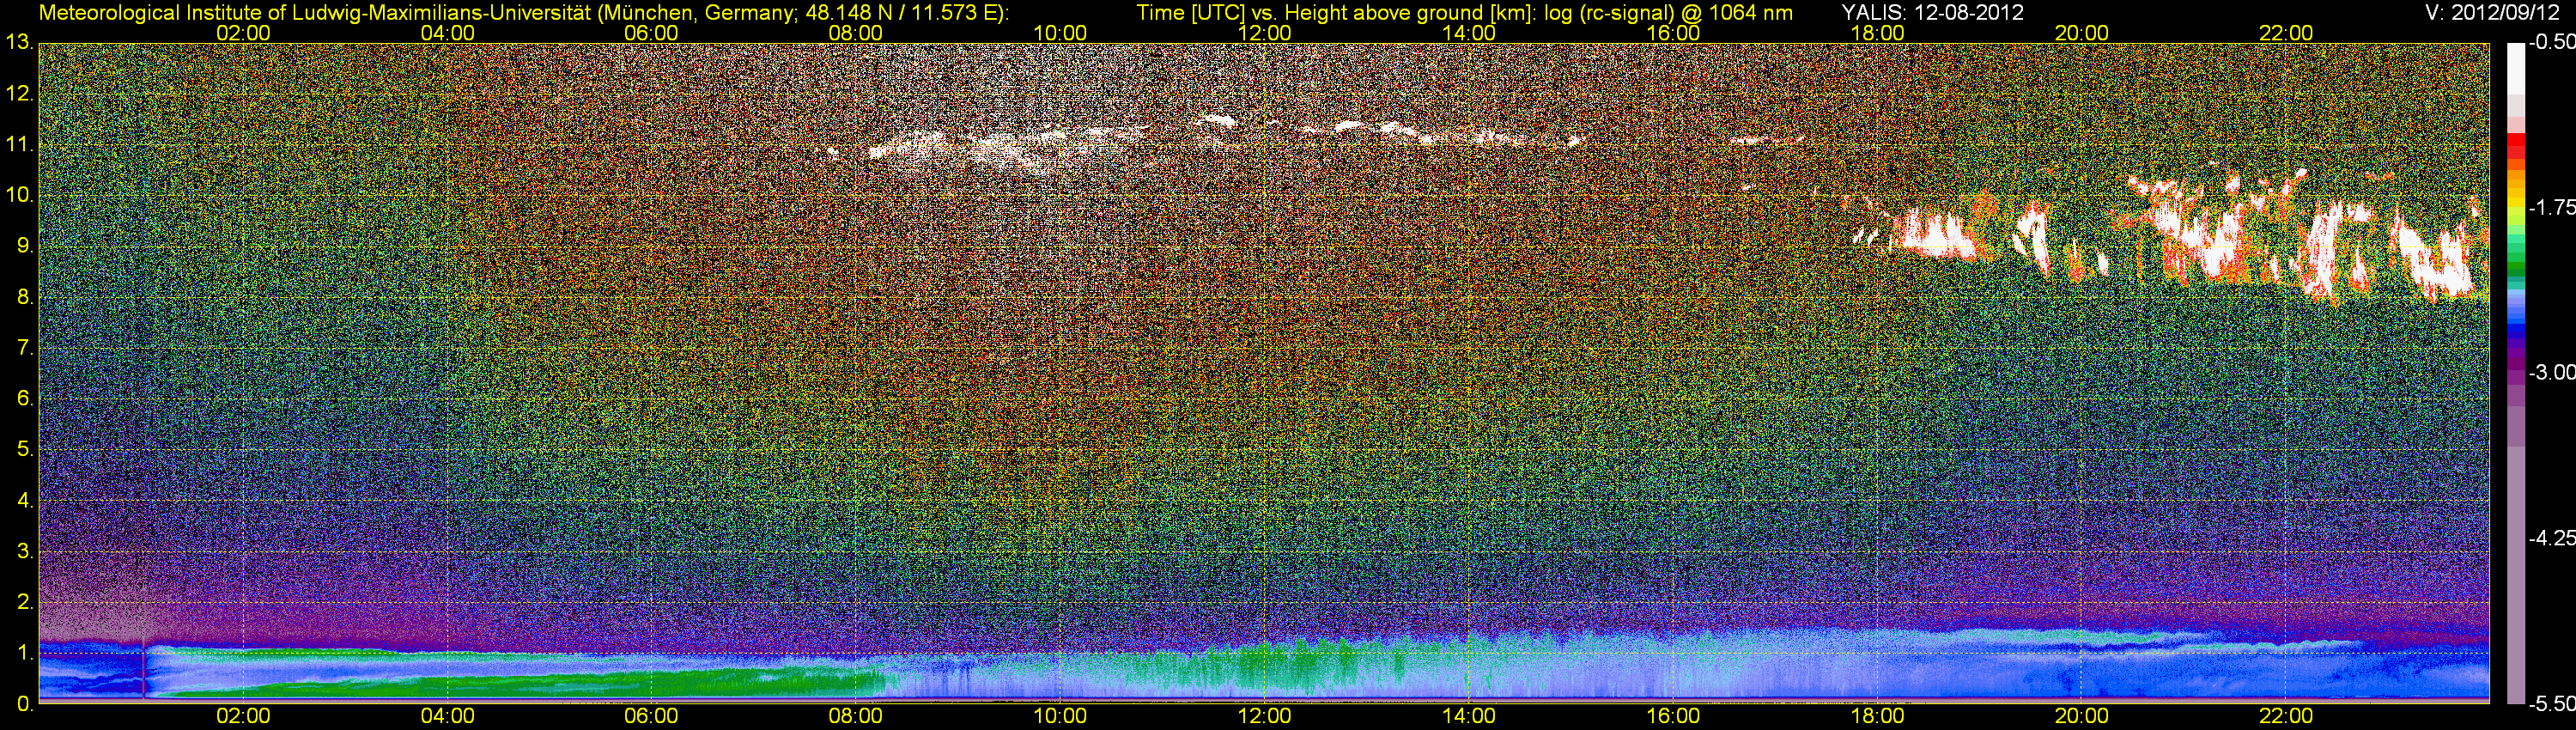This screenshot has width=2576, height=730.
Task: Click the 02:00 label on the bottom time axis
Action: [243, 716]
